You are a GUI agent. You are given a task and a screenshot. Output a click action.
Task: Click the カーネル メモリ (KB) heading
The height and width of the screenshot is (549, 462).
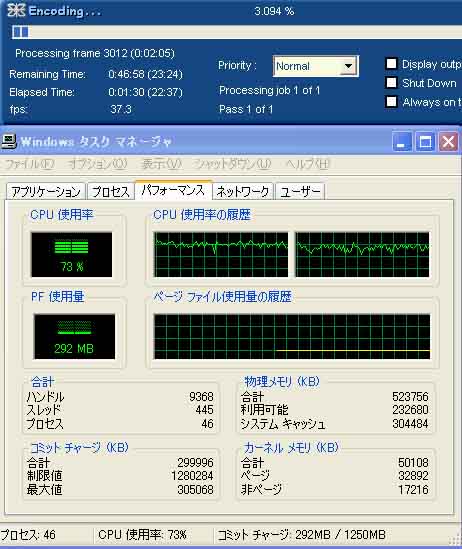click(291, 447)
